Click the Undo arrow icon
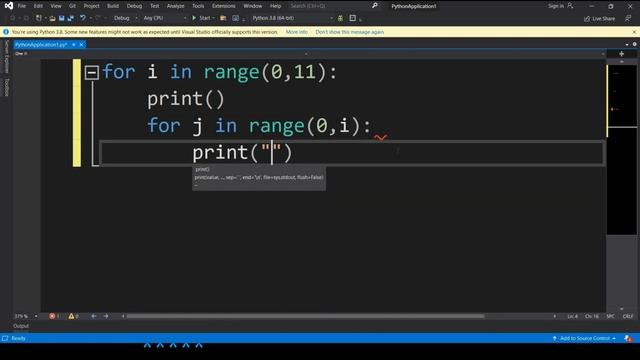Viewport: 640px width, 360px height. [x=82, y=18]
